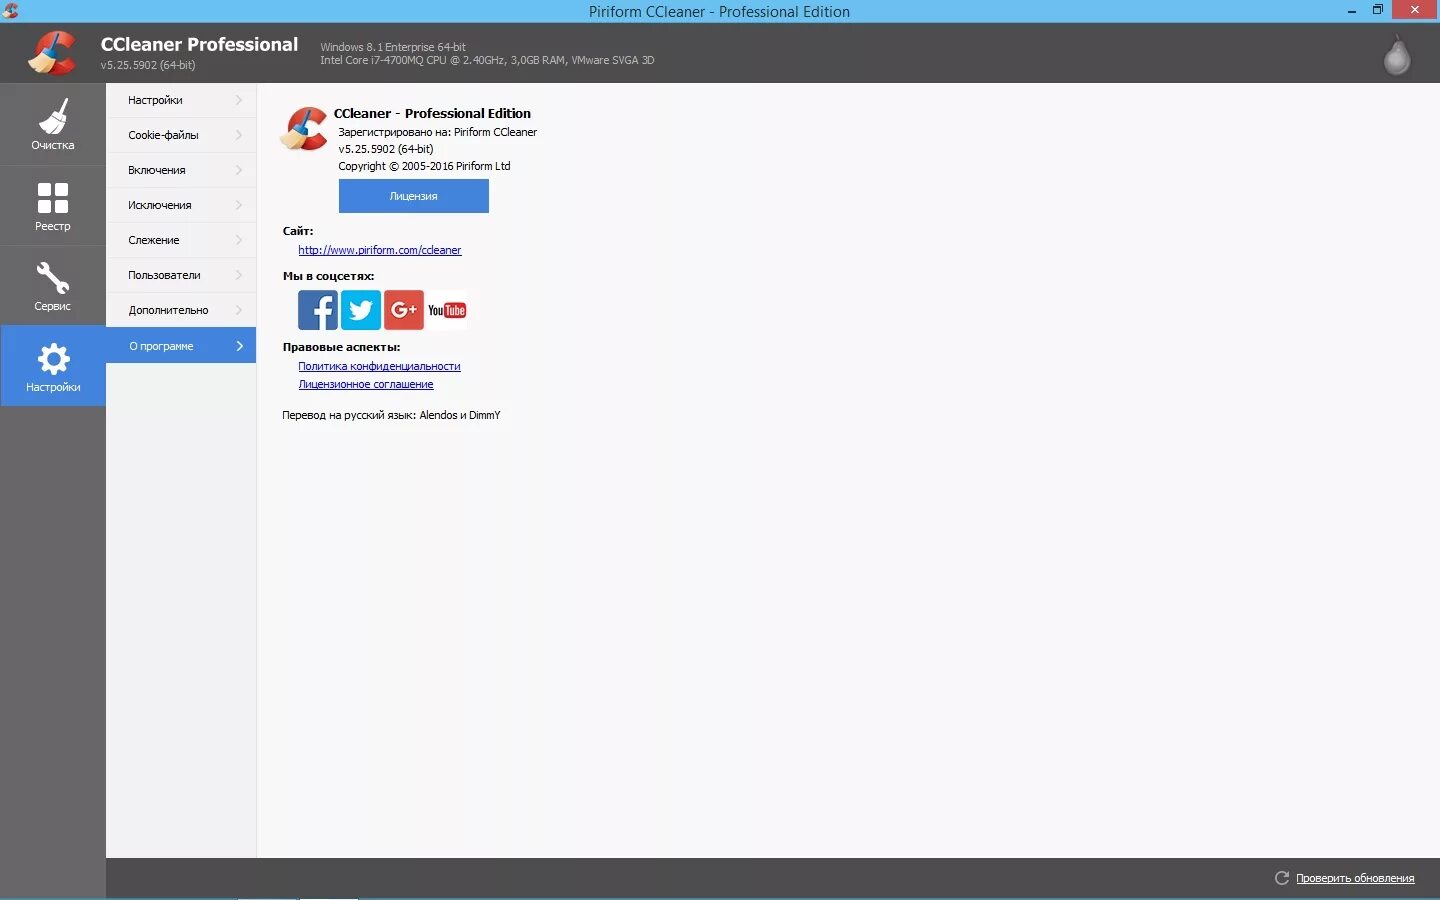Click the Зарегистрировано на: Piriform CCleaner text
The image size is (1440, 900).
tap(437, 132)
